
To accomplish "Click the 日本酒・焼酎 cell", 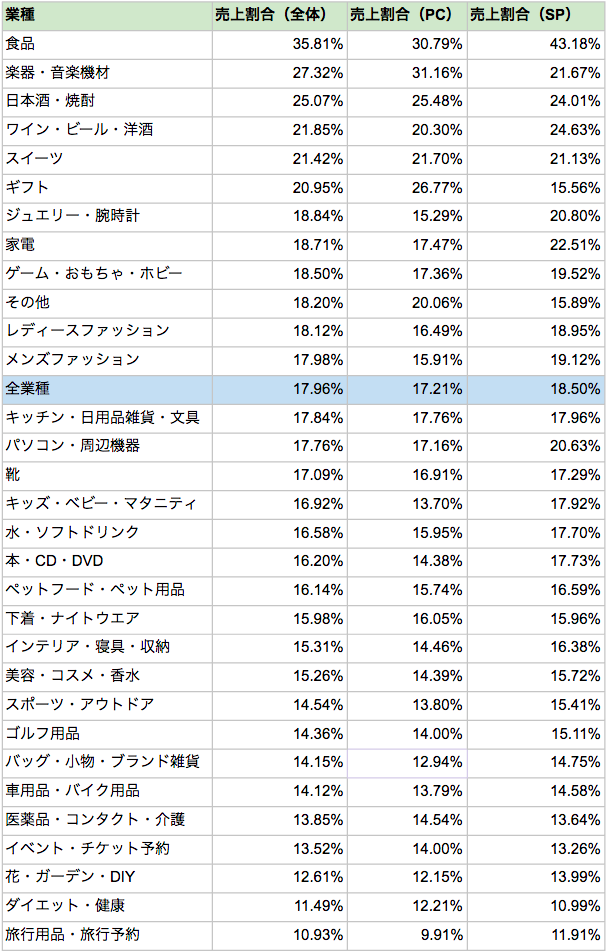I will pyautogui.click(x=107, y=101).
